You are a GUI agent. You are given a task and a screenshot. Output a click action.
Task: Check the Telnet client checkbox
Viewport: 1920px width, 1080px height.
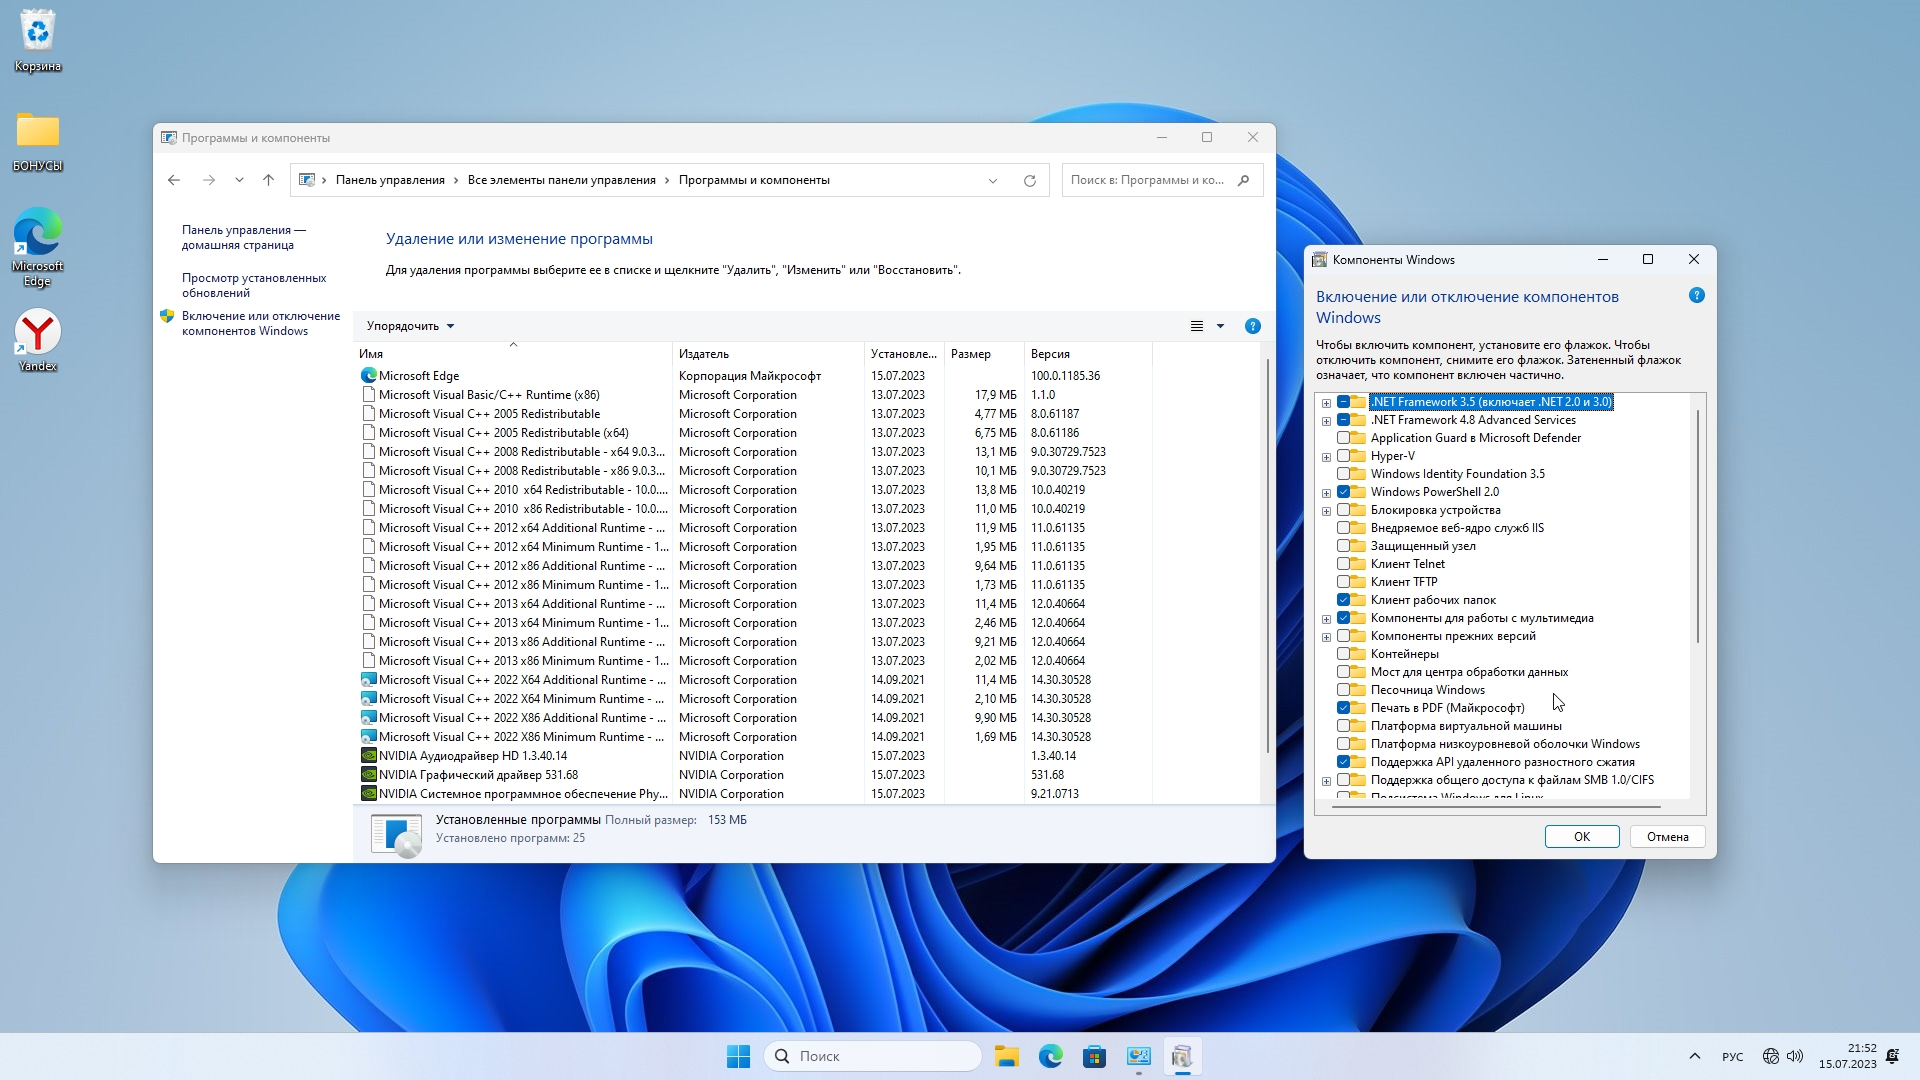click(1344, 564)
